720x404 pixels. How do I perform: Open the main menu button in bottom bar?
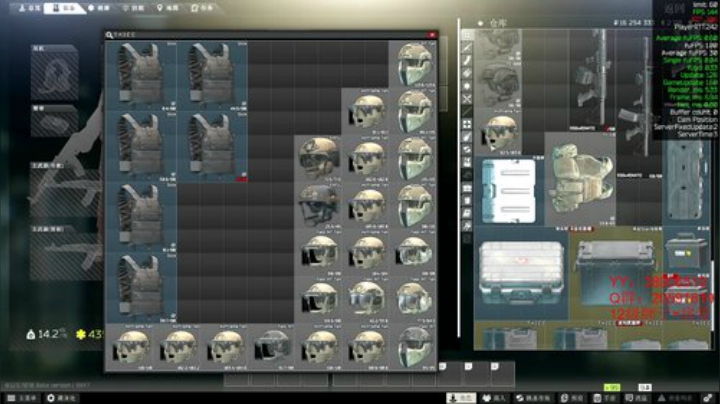[x=22, y=398]
